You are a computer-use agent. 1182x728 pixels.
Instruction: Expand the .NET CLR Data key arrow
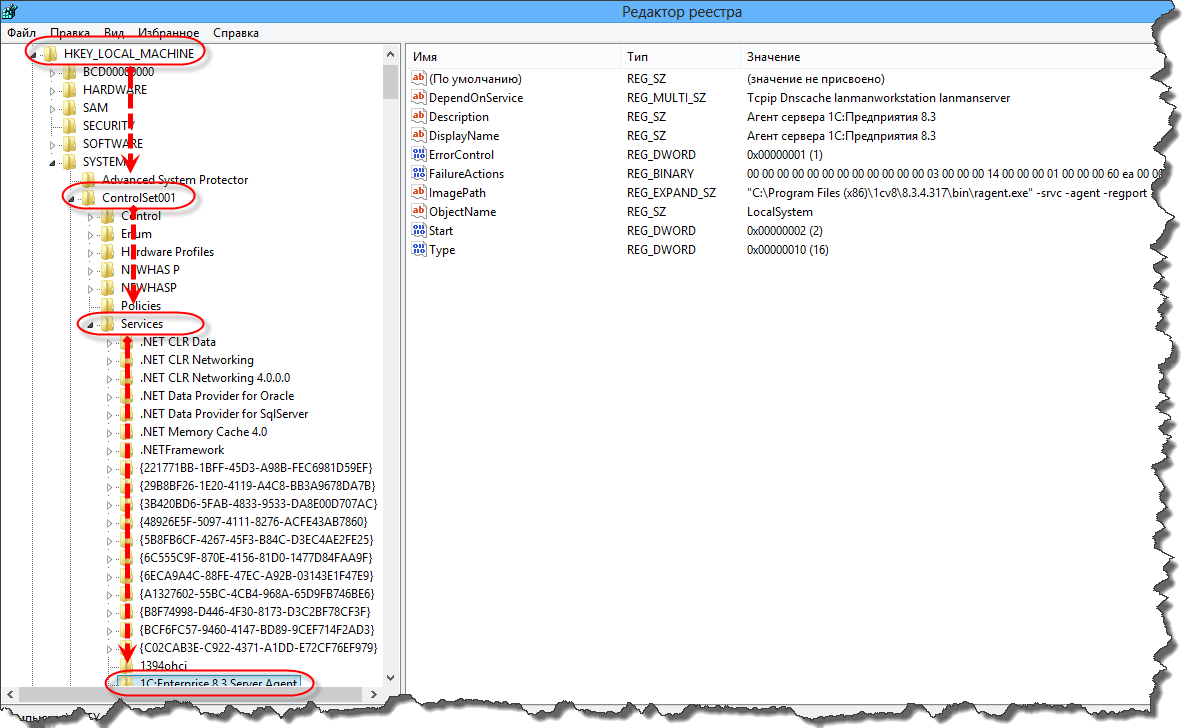109,343
